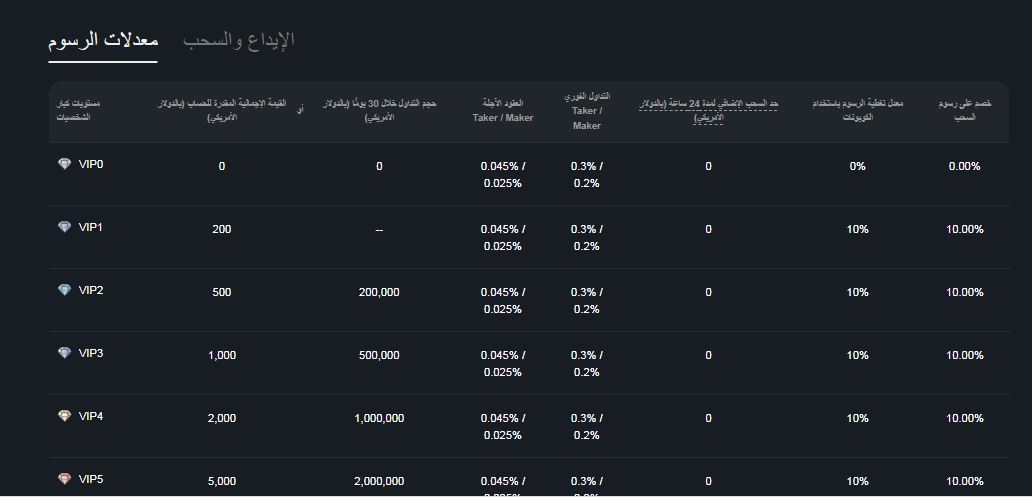
Task: Click the VIP0 diamond icon
Action: coord(64,164)
